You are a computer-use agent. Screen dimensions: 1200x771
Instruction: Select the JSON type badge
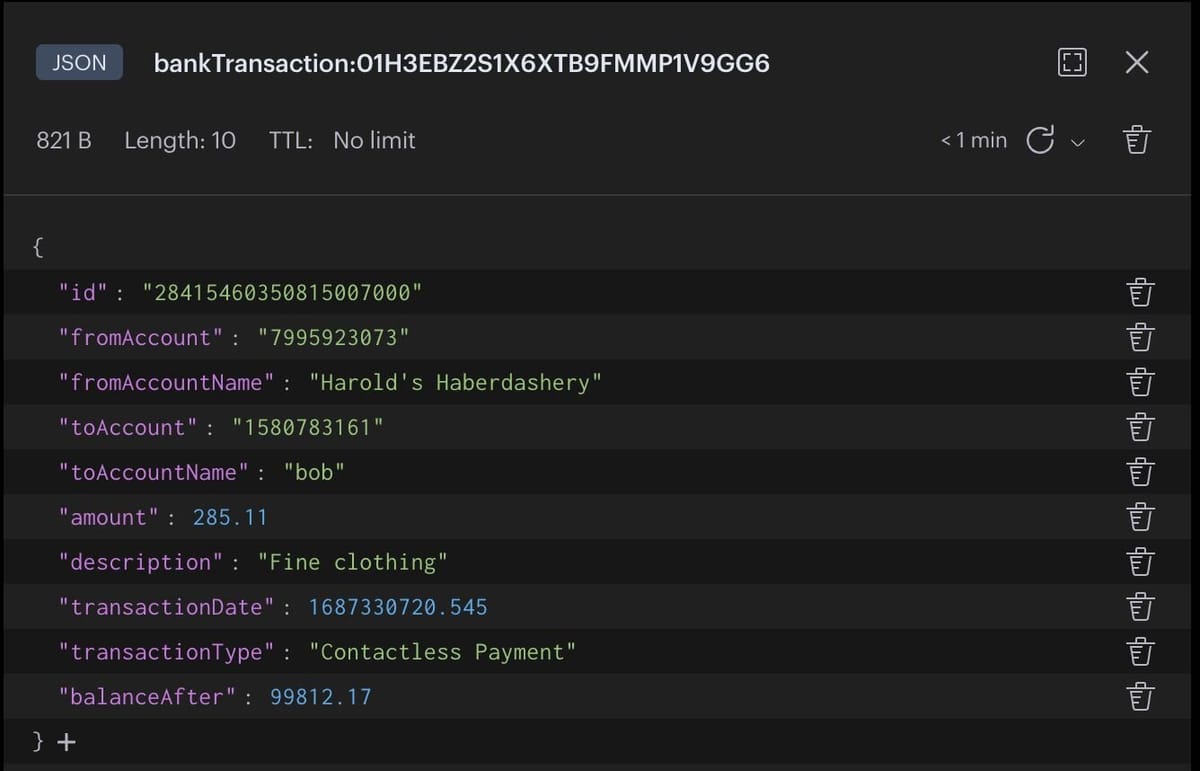(x=79, y=62)
